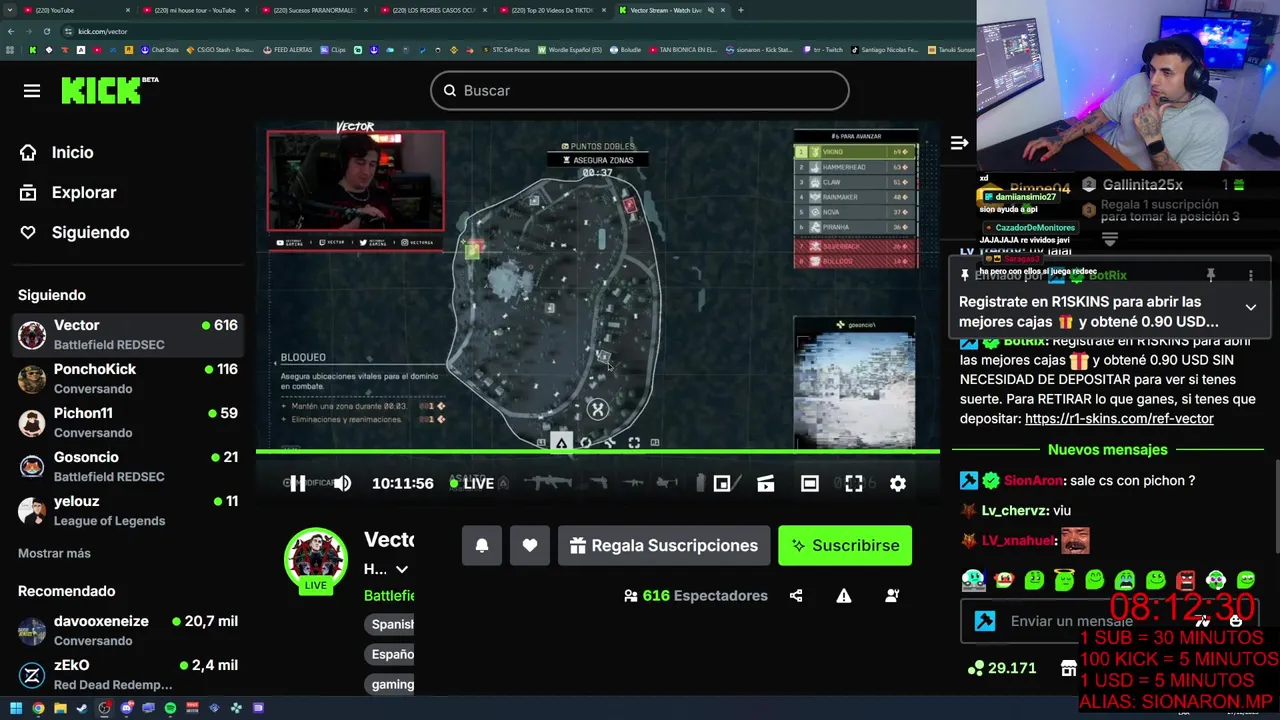Open Windows Start button on taskbar
The image size is (1280, 720).
[x=16, y=708]
